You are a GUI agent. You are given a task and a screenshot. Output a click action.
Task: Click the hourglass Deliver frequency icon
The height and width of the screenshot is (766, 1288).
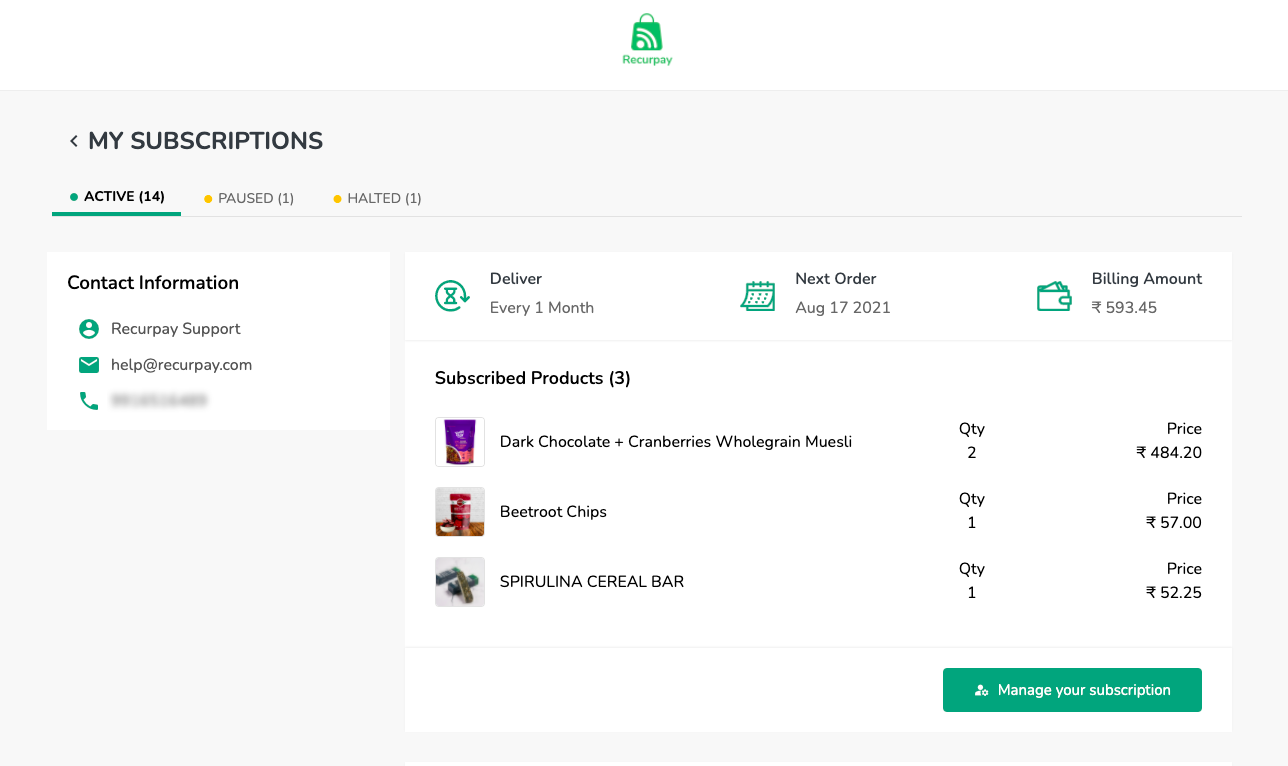point(451,295)
